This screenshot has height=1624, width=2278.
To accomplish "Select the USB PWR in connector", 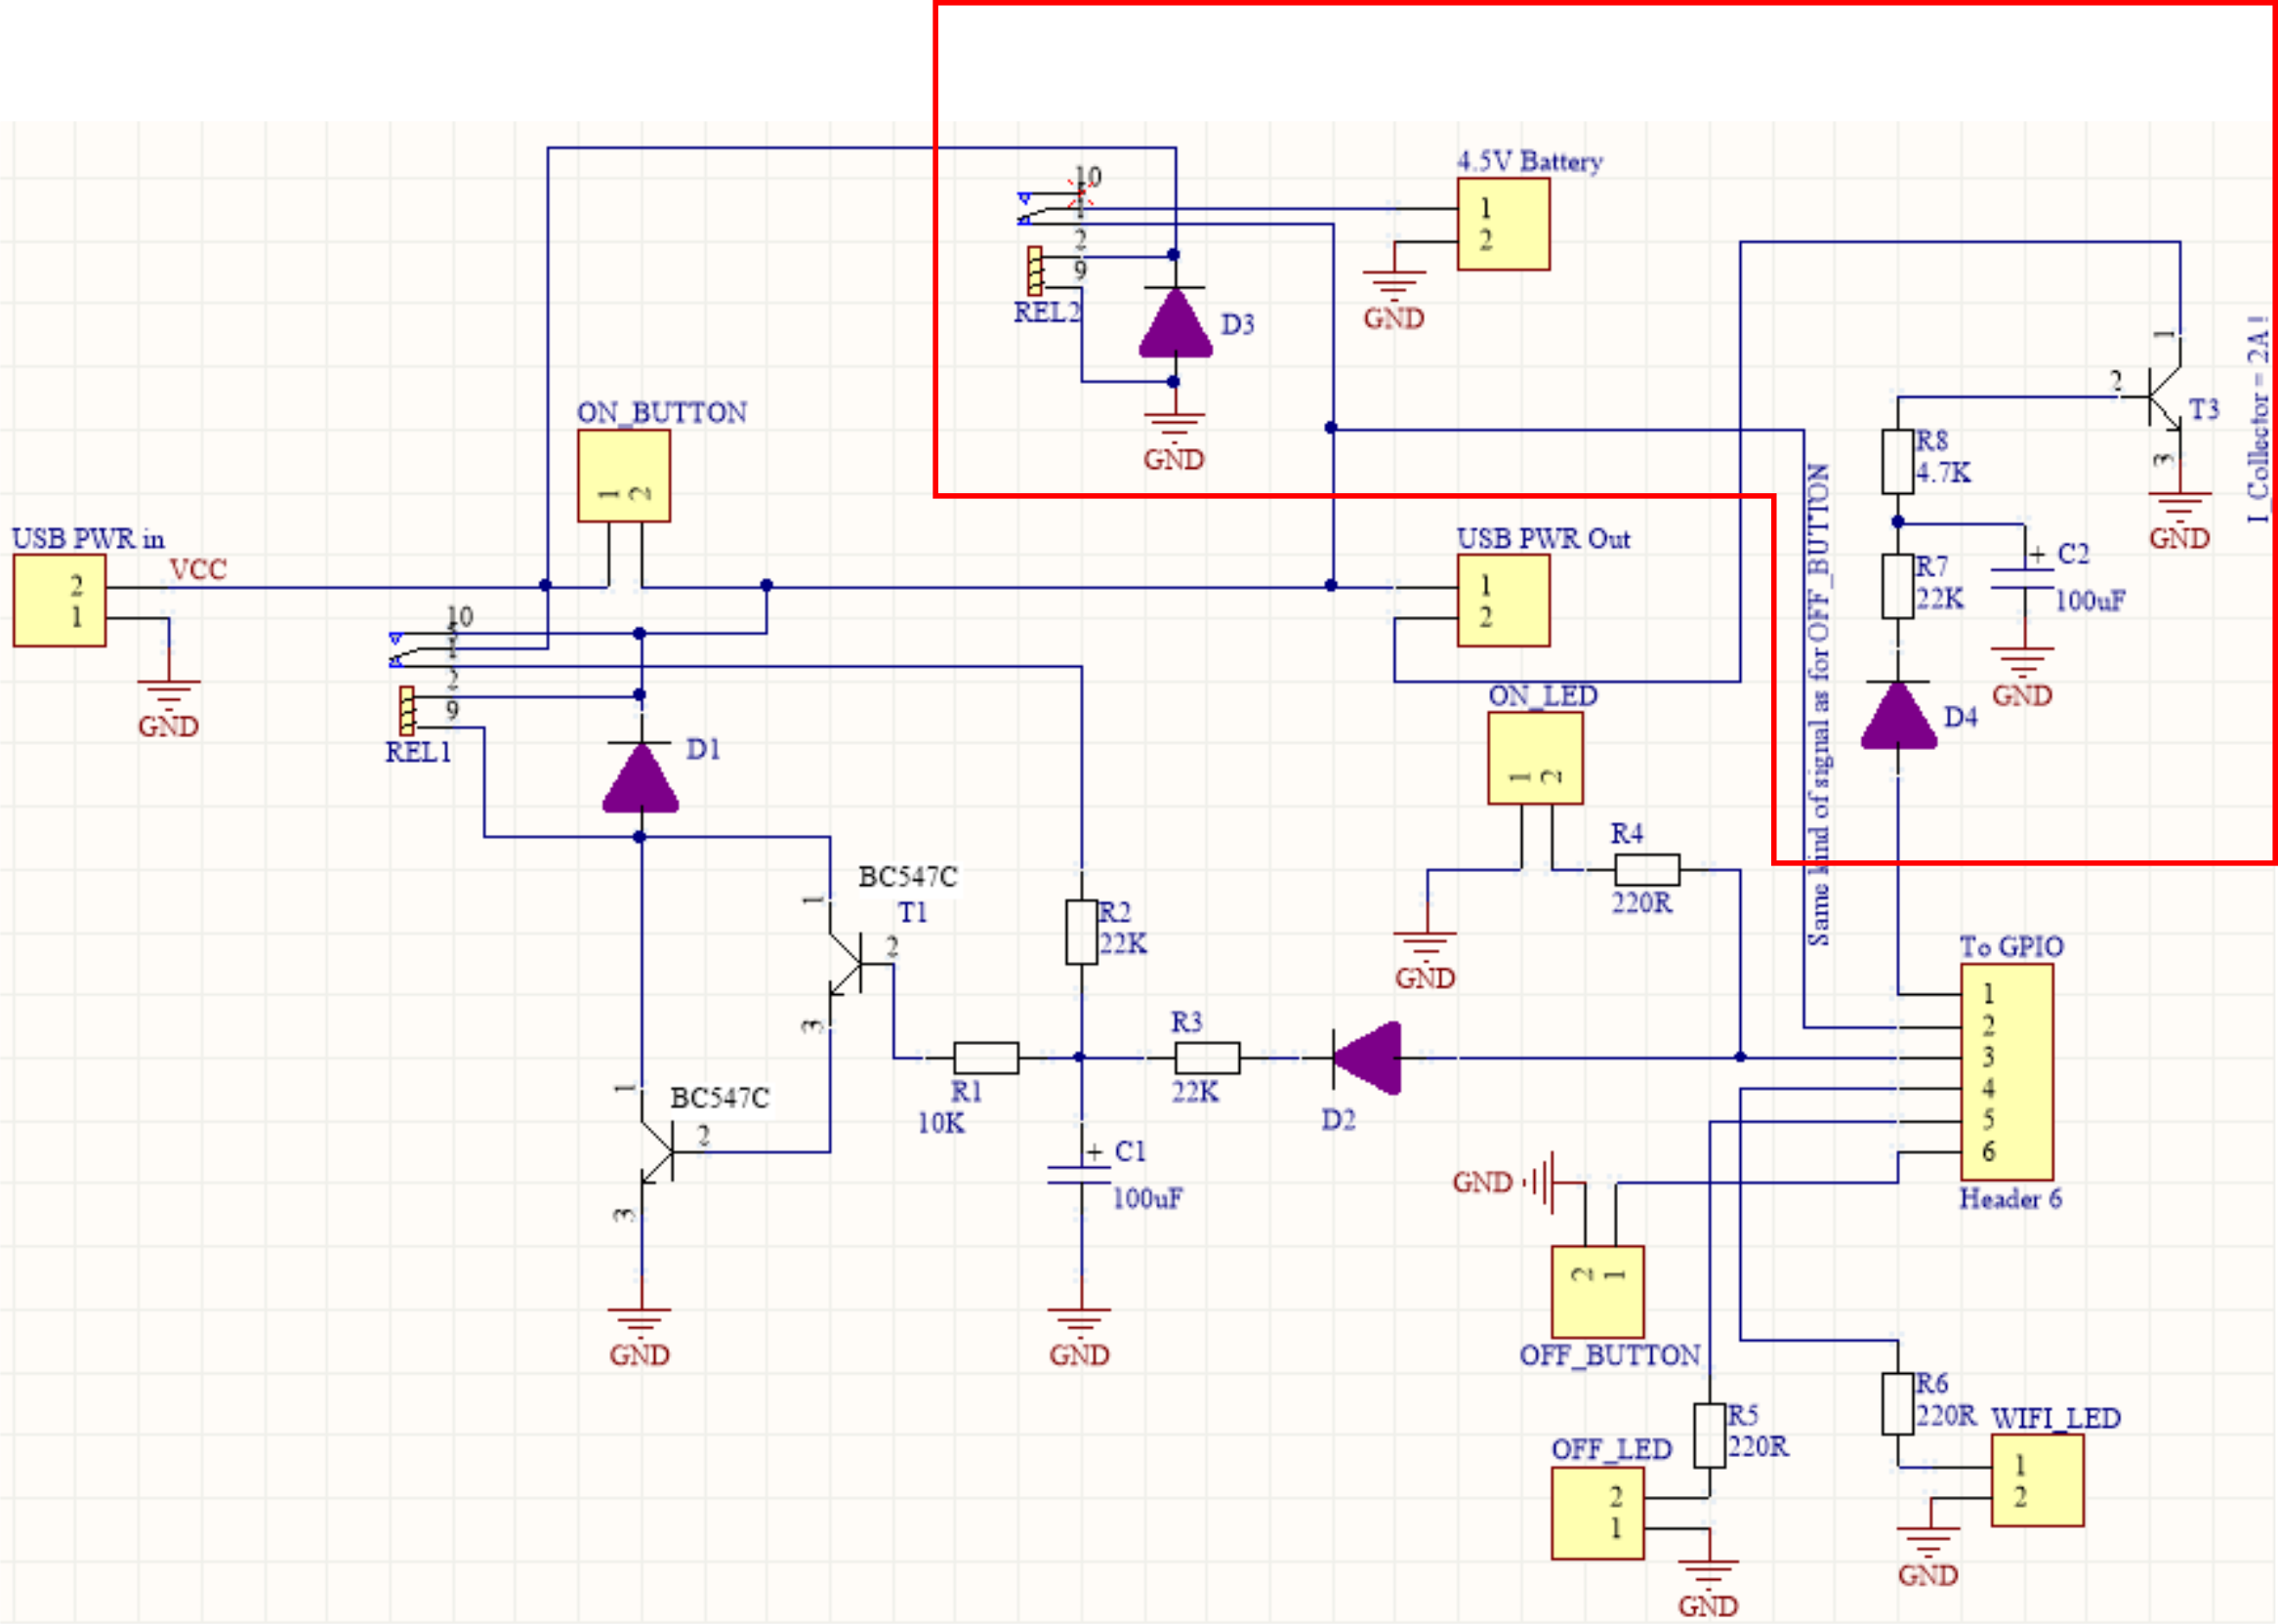I will tap(59, 600).
